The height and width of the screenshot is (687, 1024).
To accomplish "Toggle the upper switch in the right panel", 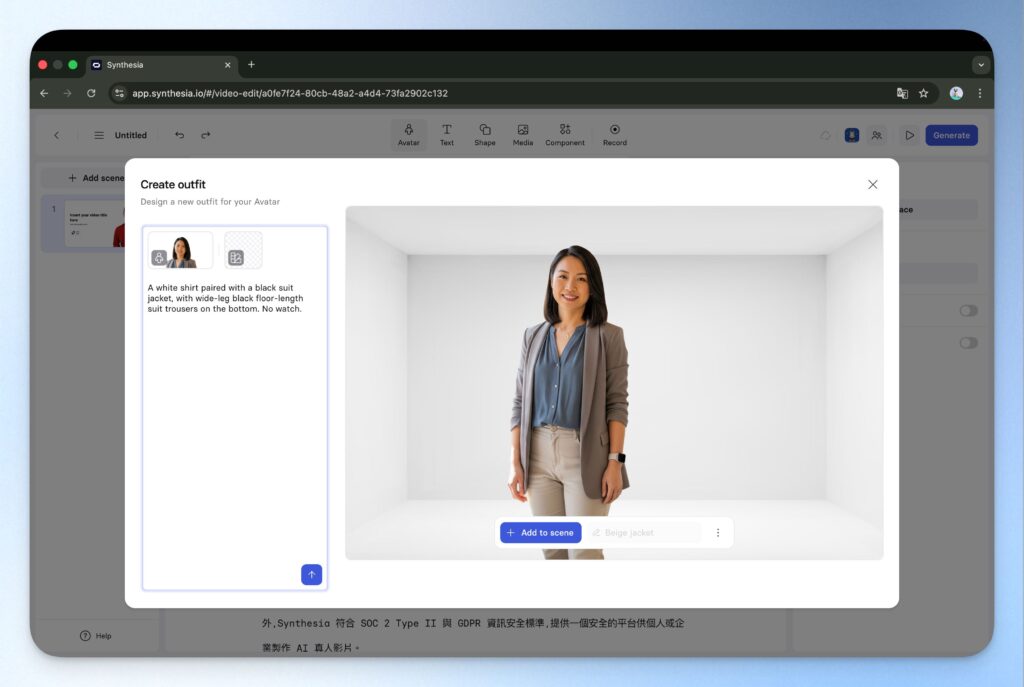I will click(x=967, y=311).
